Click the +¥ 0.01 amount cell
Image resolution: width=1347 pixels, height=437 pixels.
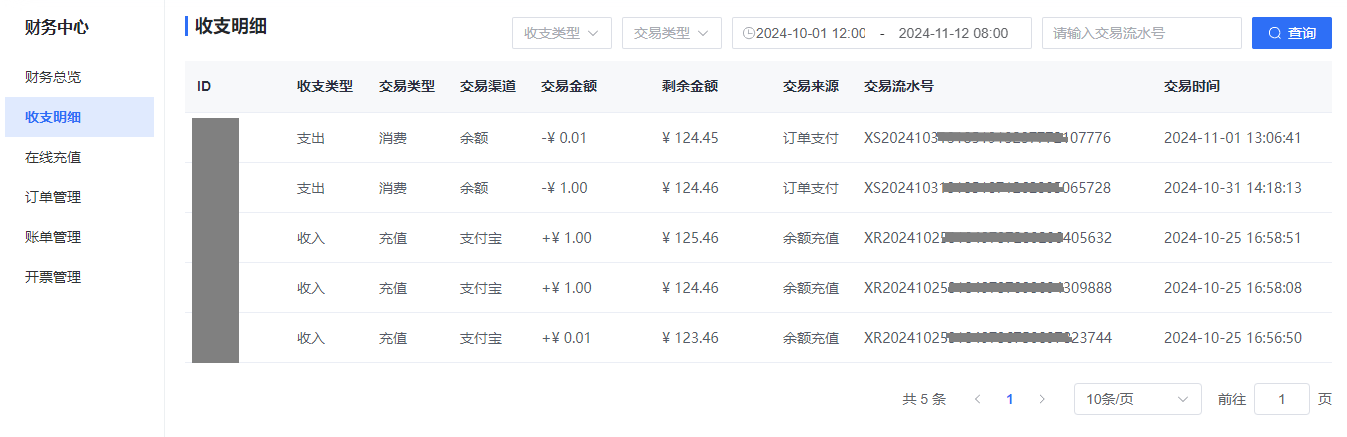coord(566,338)
